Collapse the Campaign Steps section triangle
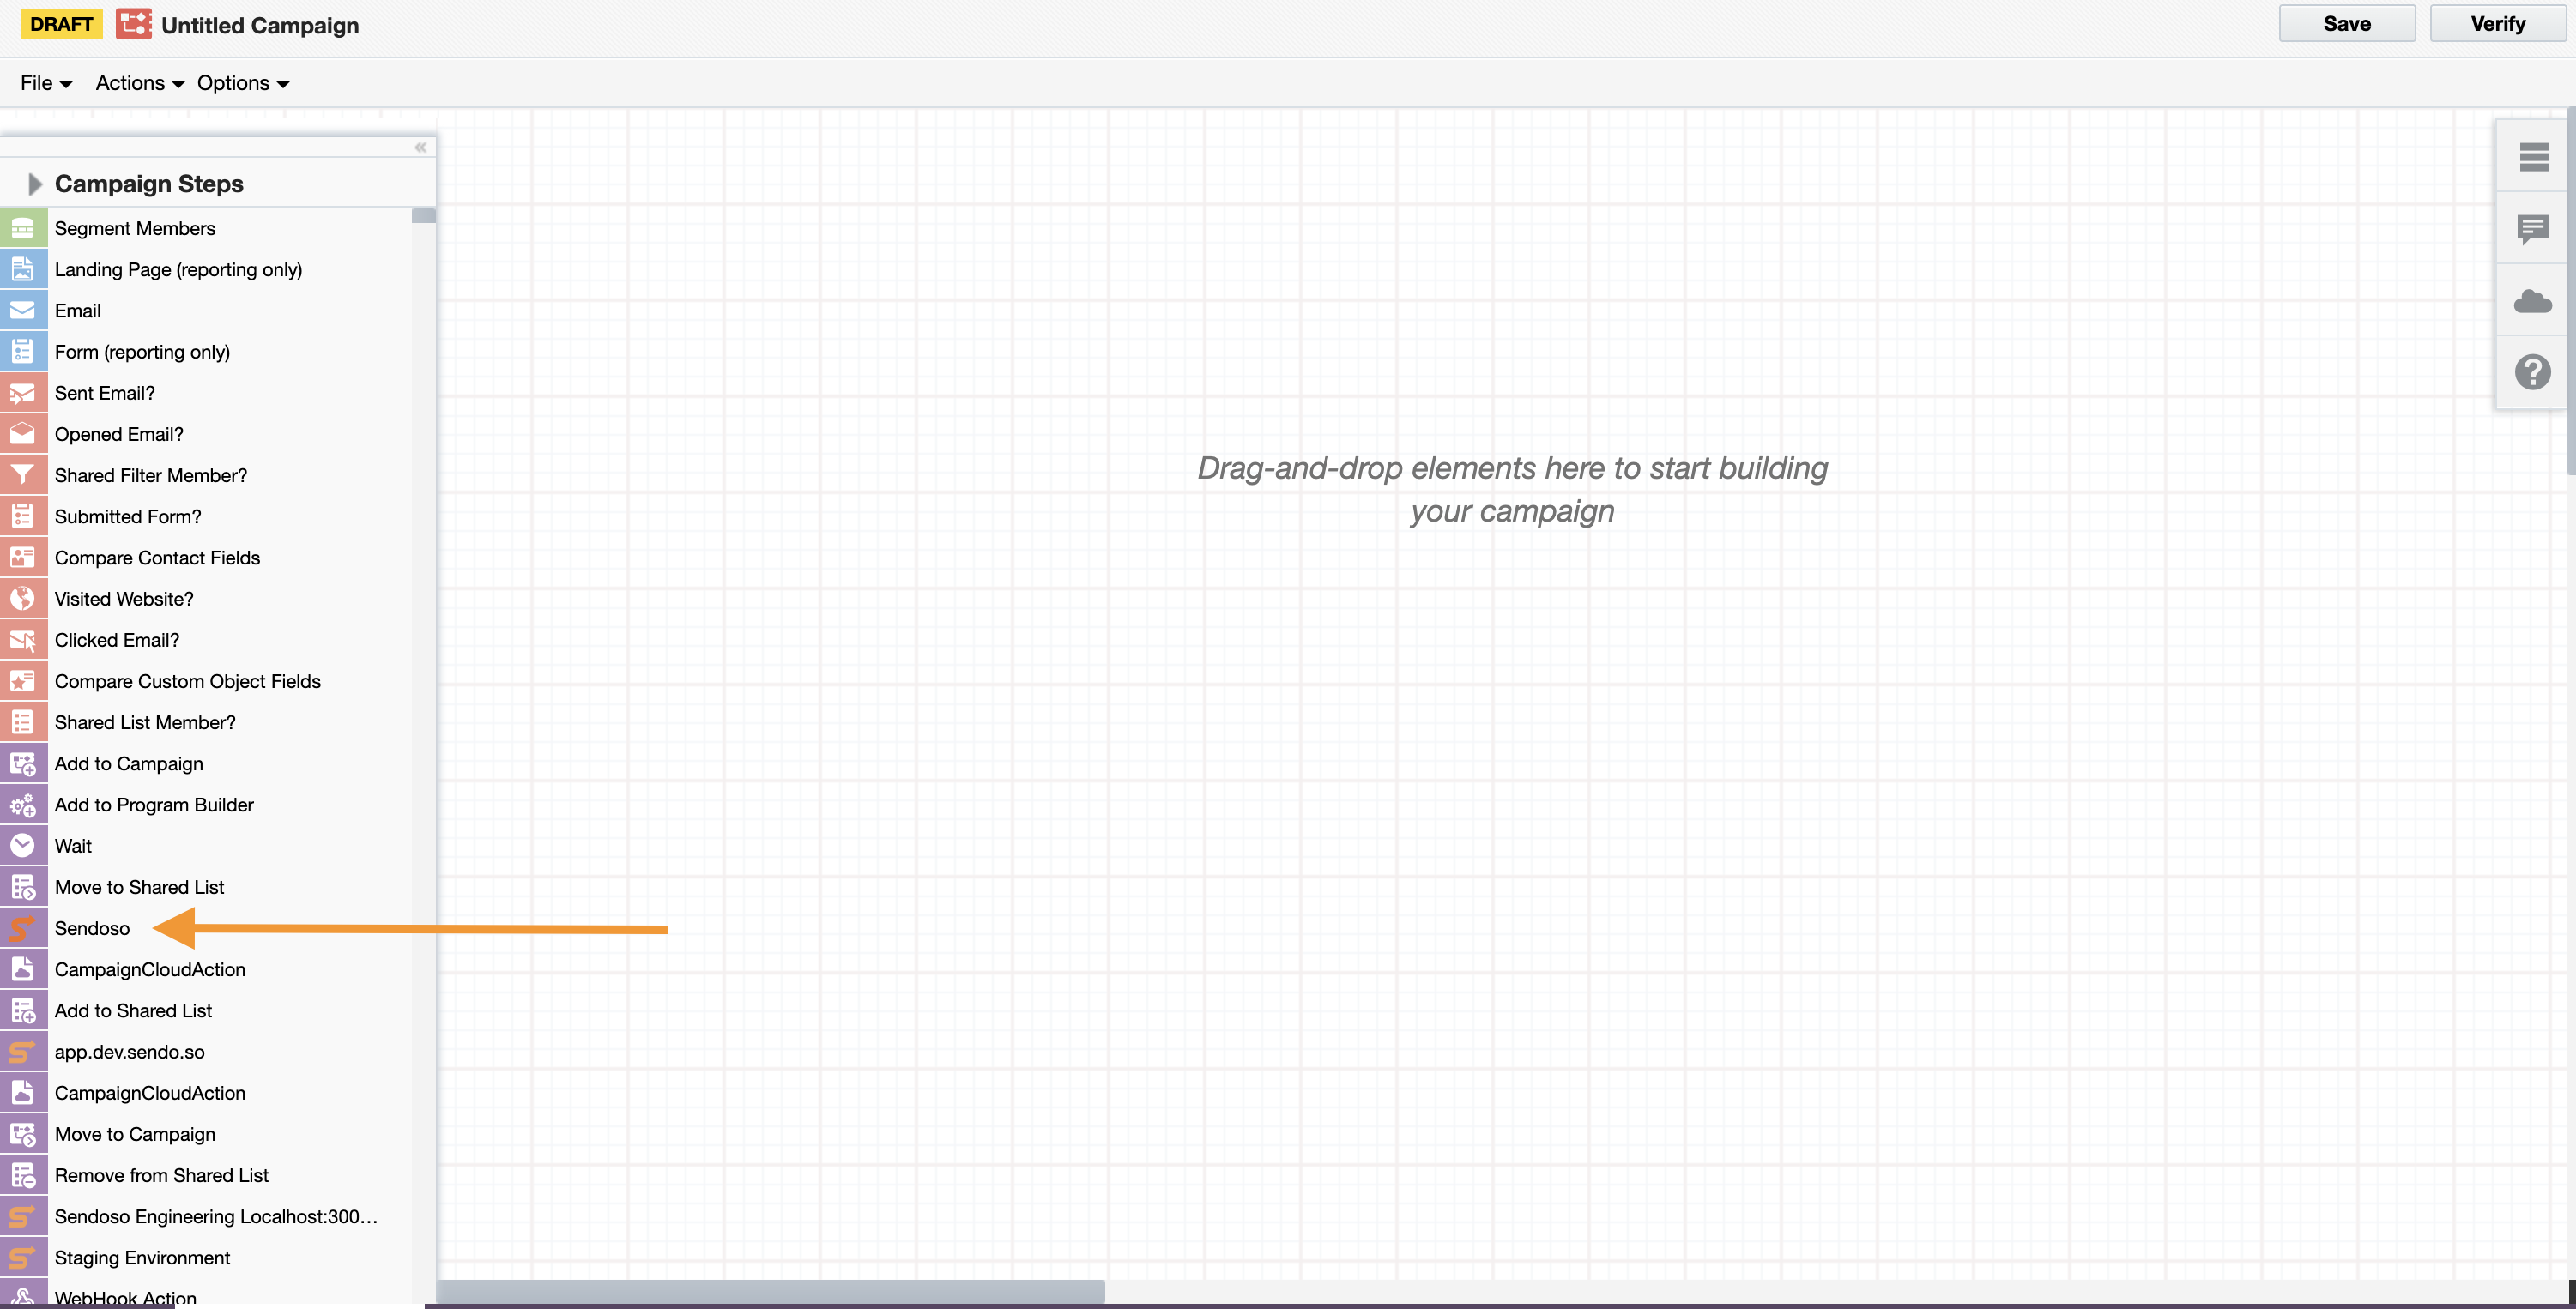 [35, 184]
